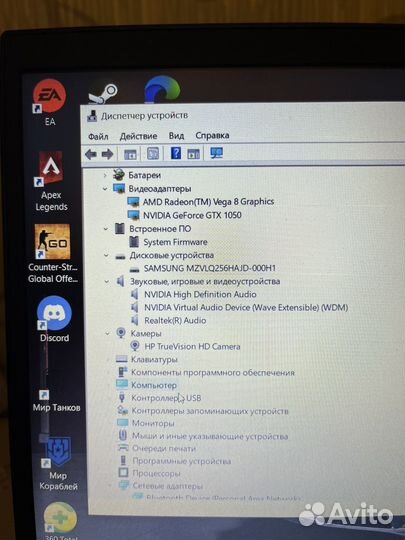Image resolution: width=405 pixels, height=540 pixels.
Task: Select Контроллеры запоминающих устройств category
Action: (210, 411)
